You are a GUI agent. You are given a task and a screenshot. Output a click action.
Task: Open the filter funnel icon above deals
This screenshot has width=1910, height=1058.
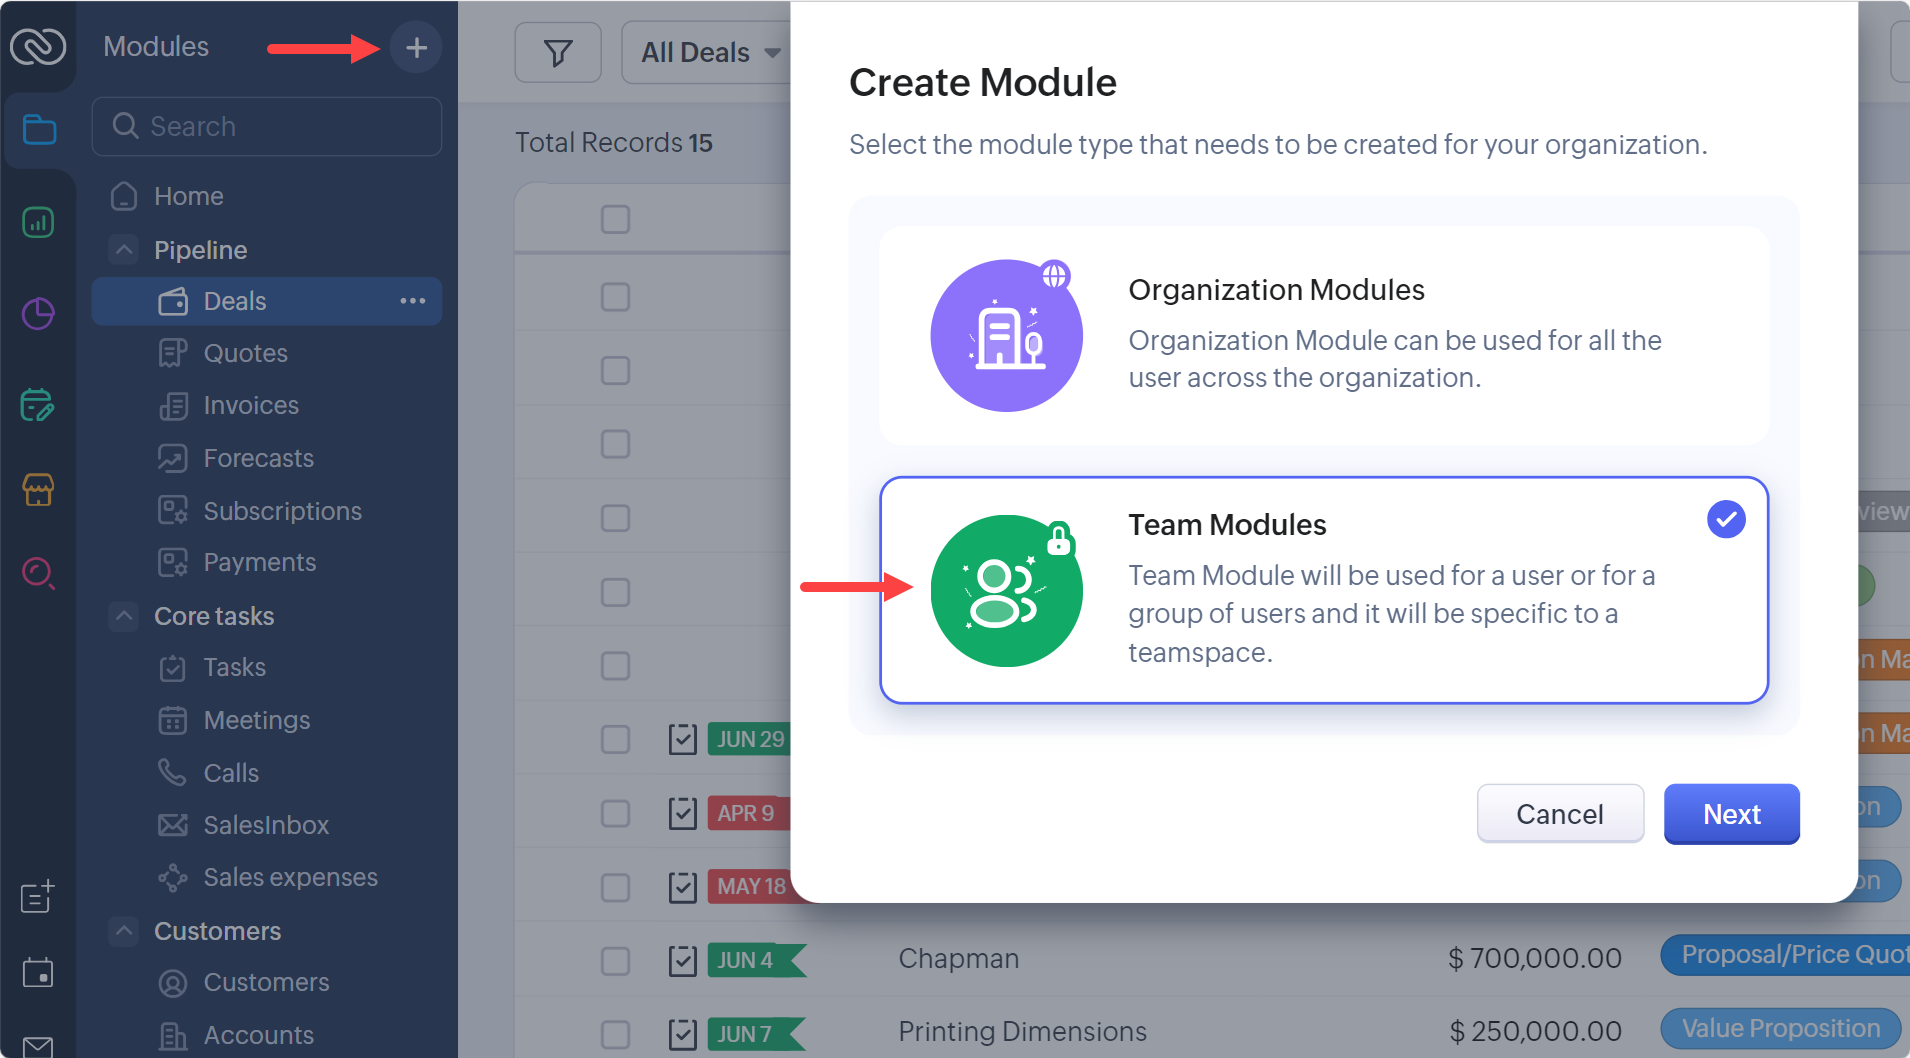pyautogui.click(x=557, y=52)
